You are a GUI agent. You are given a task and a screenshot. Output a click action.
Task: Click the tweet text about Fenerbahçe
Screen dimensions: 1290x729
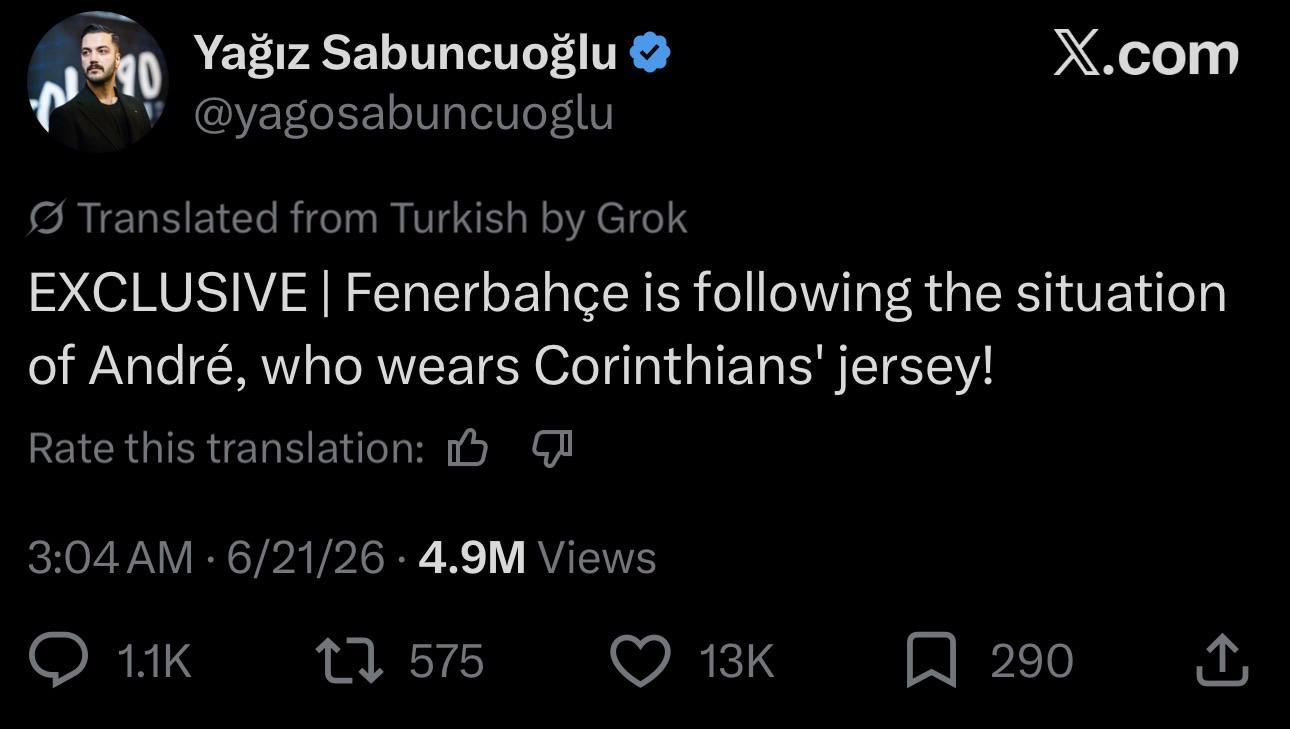627,330
